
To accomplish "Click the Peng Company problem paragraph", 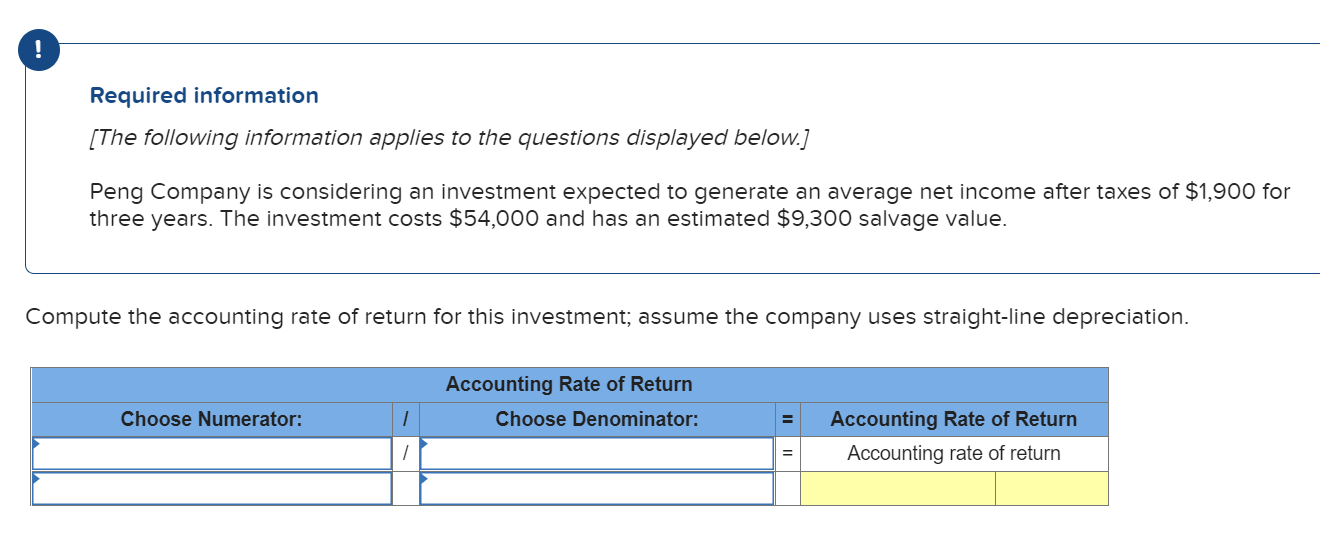I will [689, 205].
